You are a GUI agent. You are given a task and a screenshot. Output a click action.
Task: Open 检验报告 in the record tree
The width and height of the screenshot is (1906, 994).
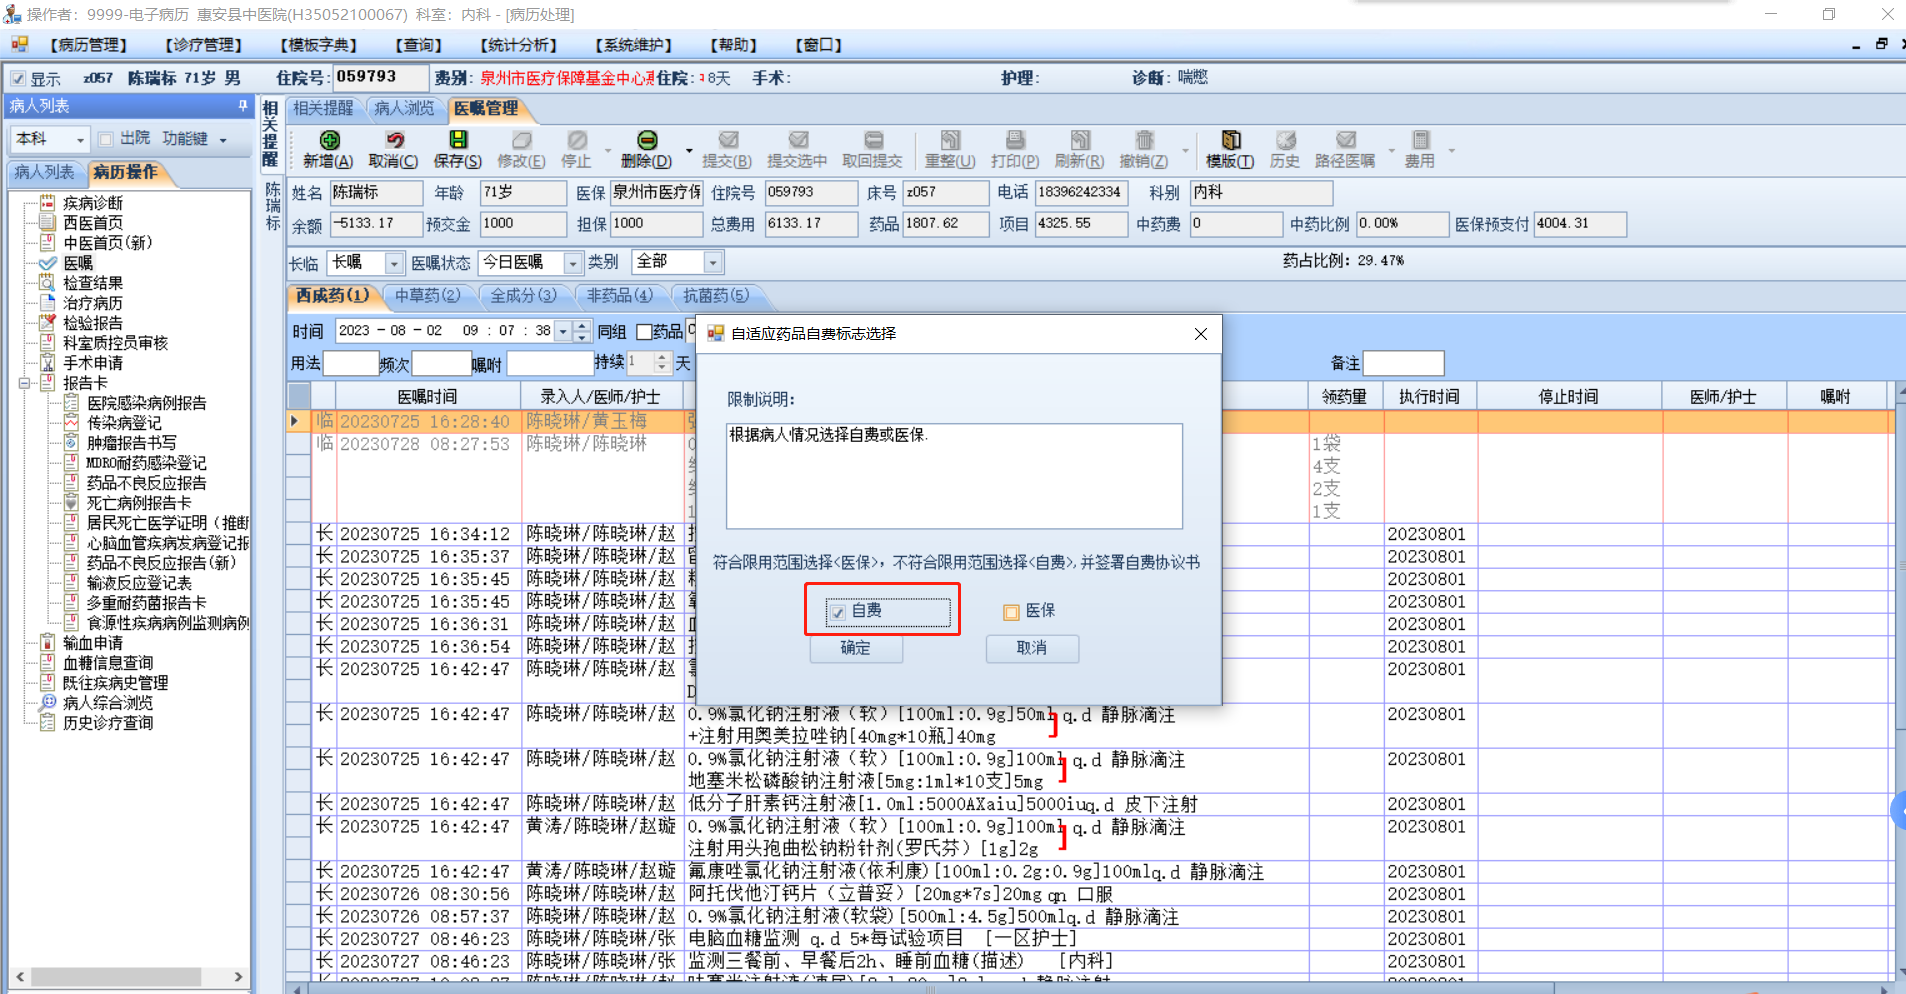pos(93,323)
